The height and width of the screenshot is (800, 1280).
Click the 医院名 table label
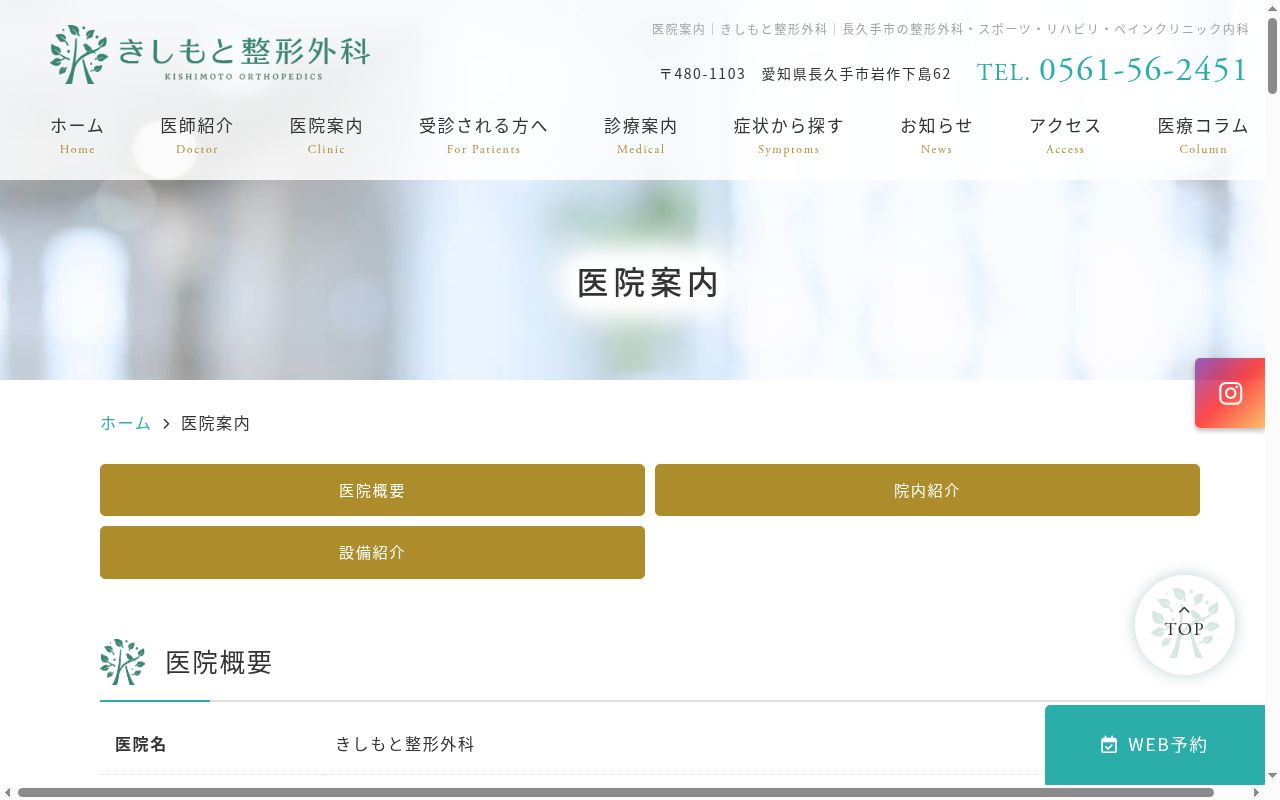click(x=141, y=745)
